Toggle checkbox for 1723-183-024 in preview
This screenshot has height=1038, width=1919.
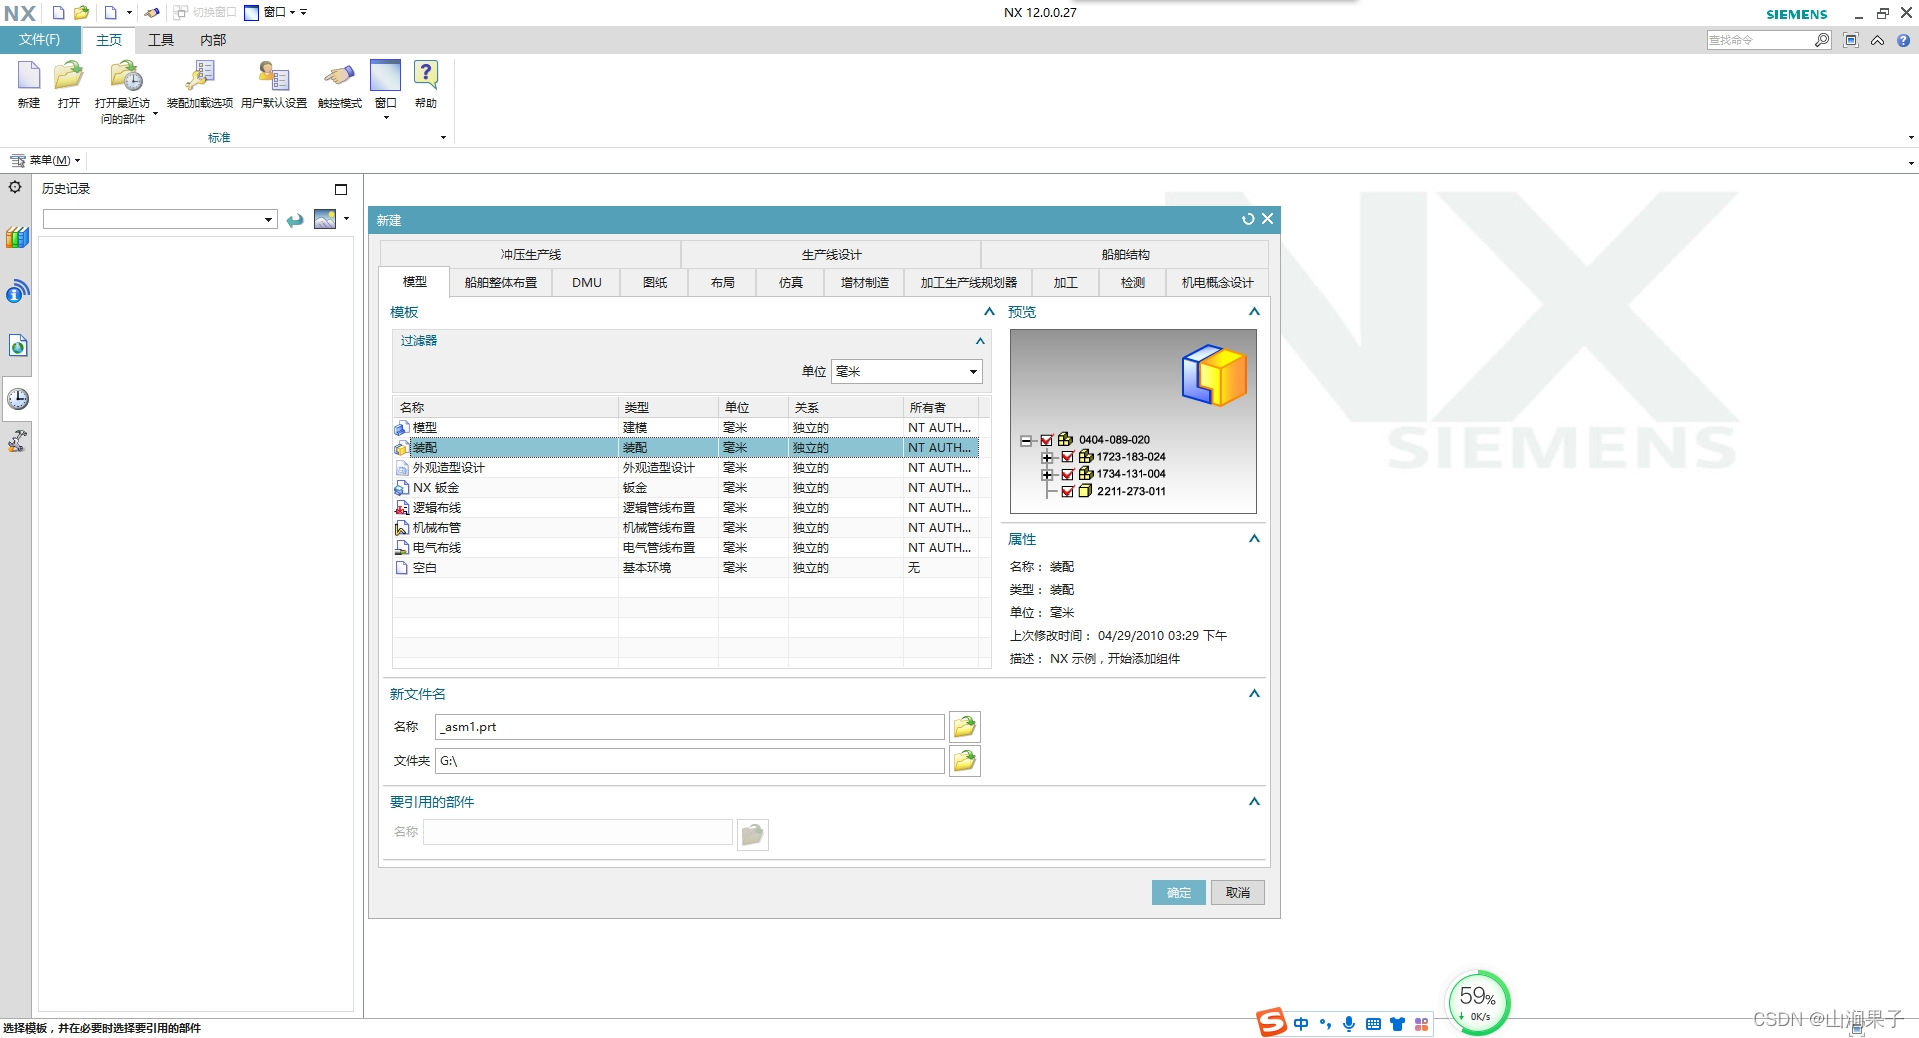[1067, 457]
